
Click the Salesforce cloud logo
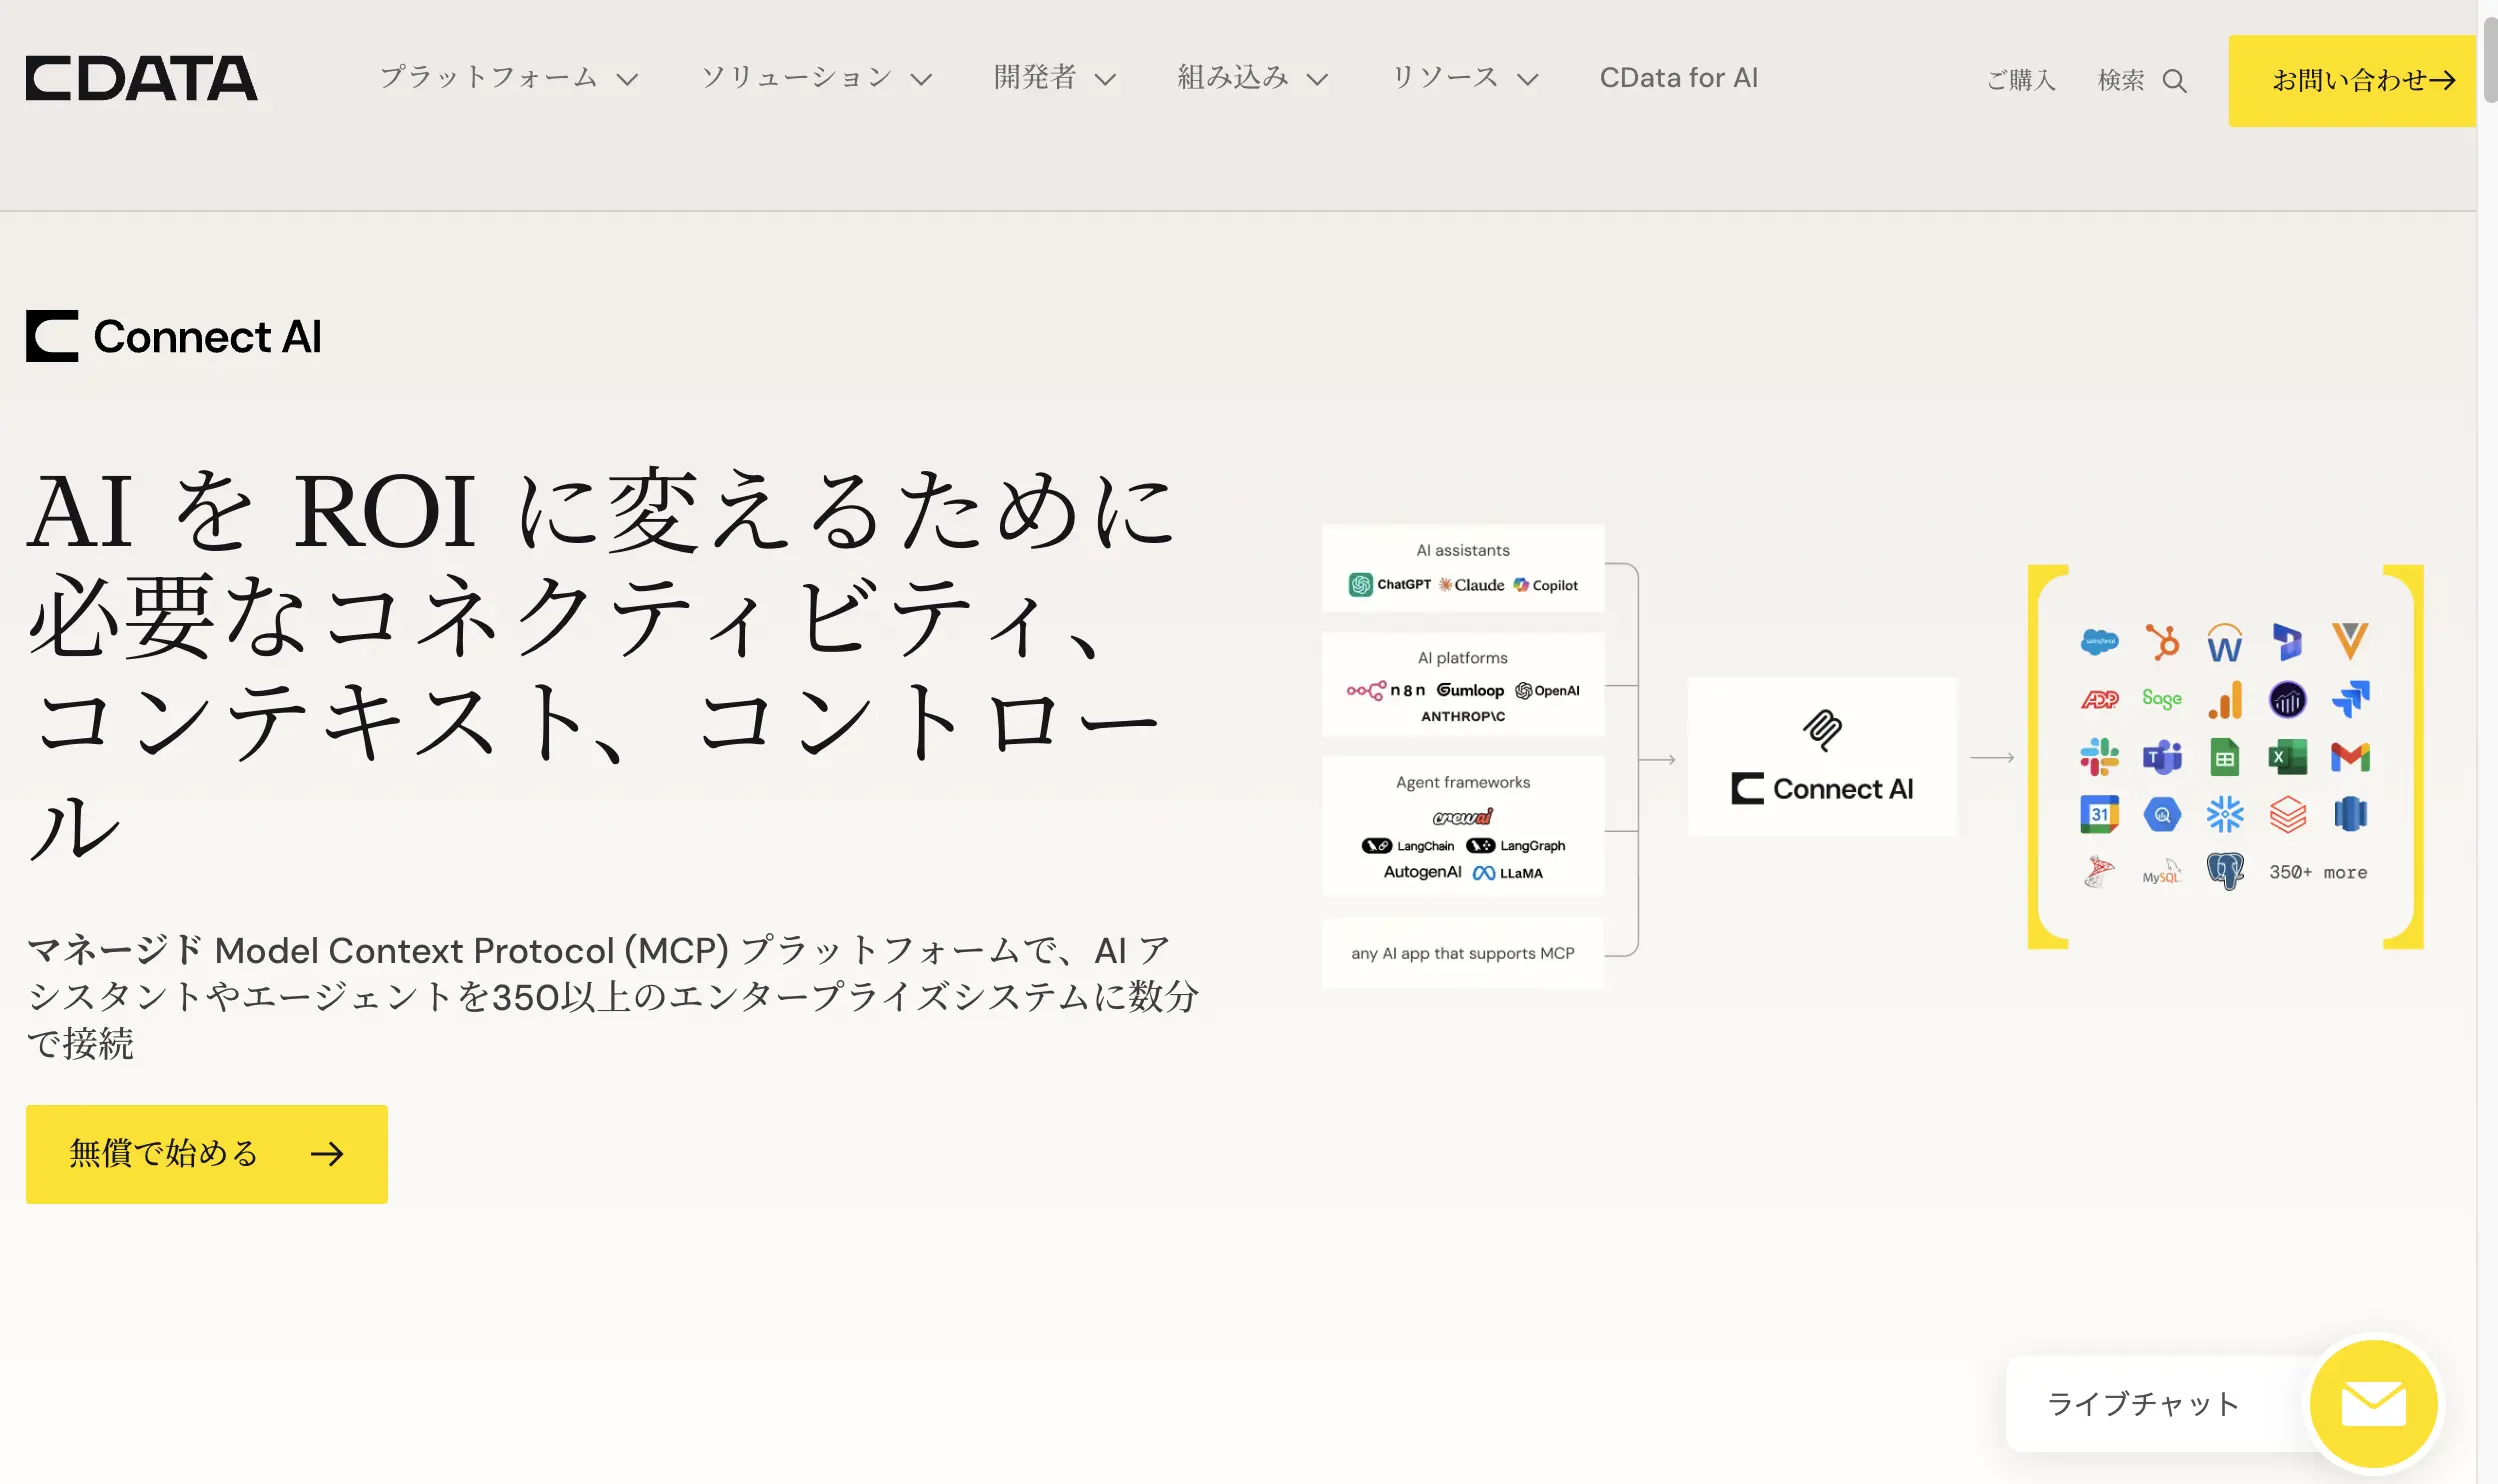[x=2099, y=641]
